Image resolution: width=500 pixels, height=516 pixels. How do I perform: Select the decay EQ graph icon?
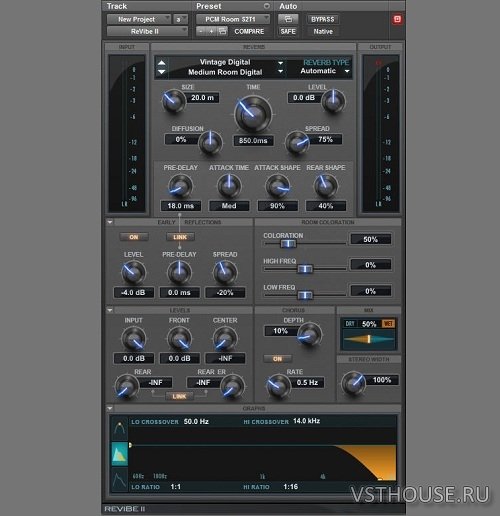119,428
